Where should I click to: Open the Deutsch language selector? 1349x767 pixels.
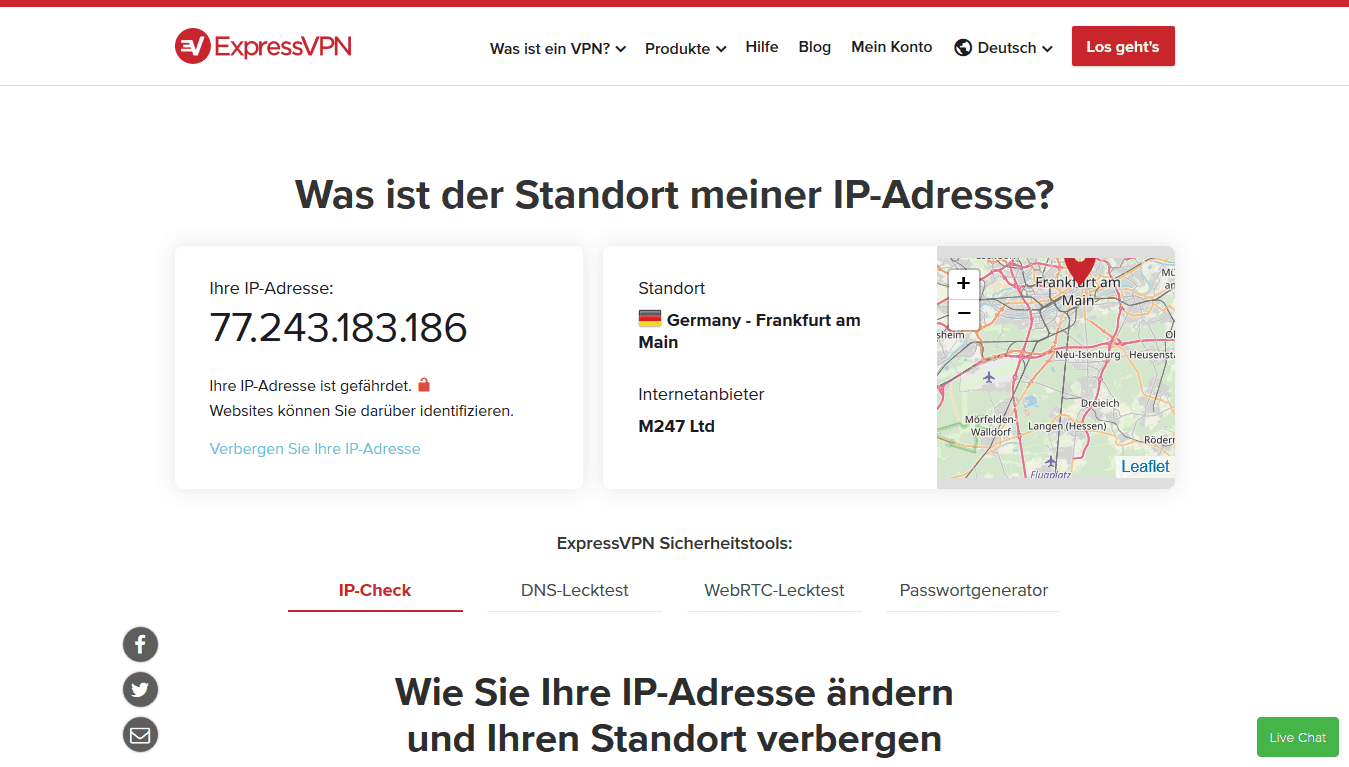coord(1003,48)
